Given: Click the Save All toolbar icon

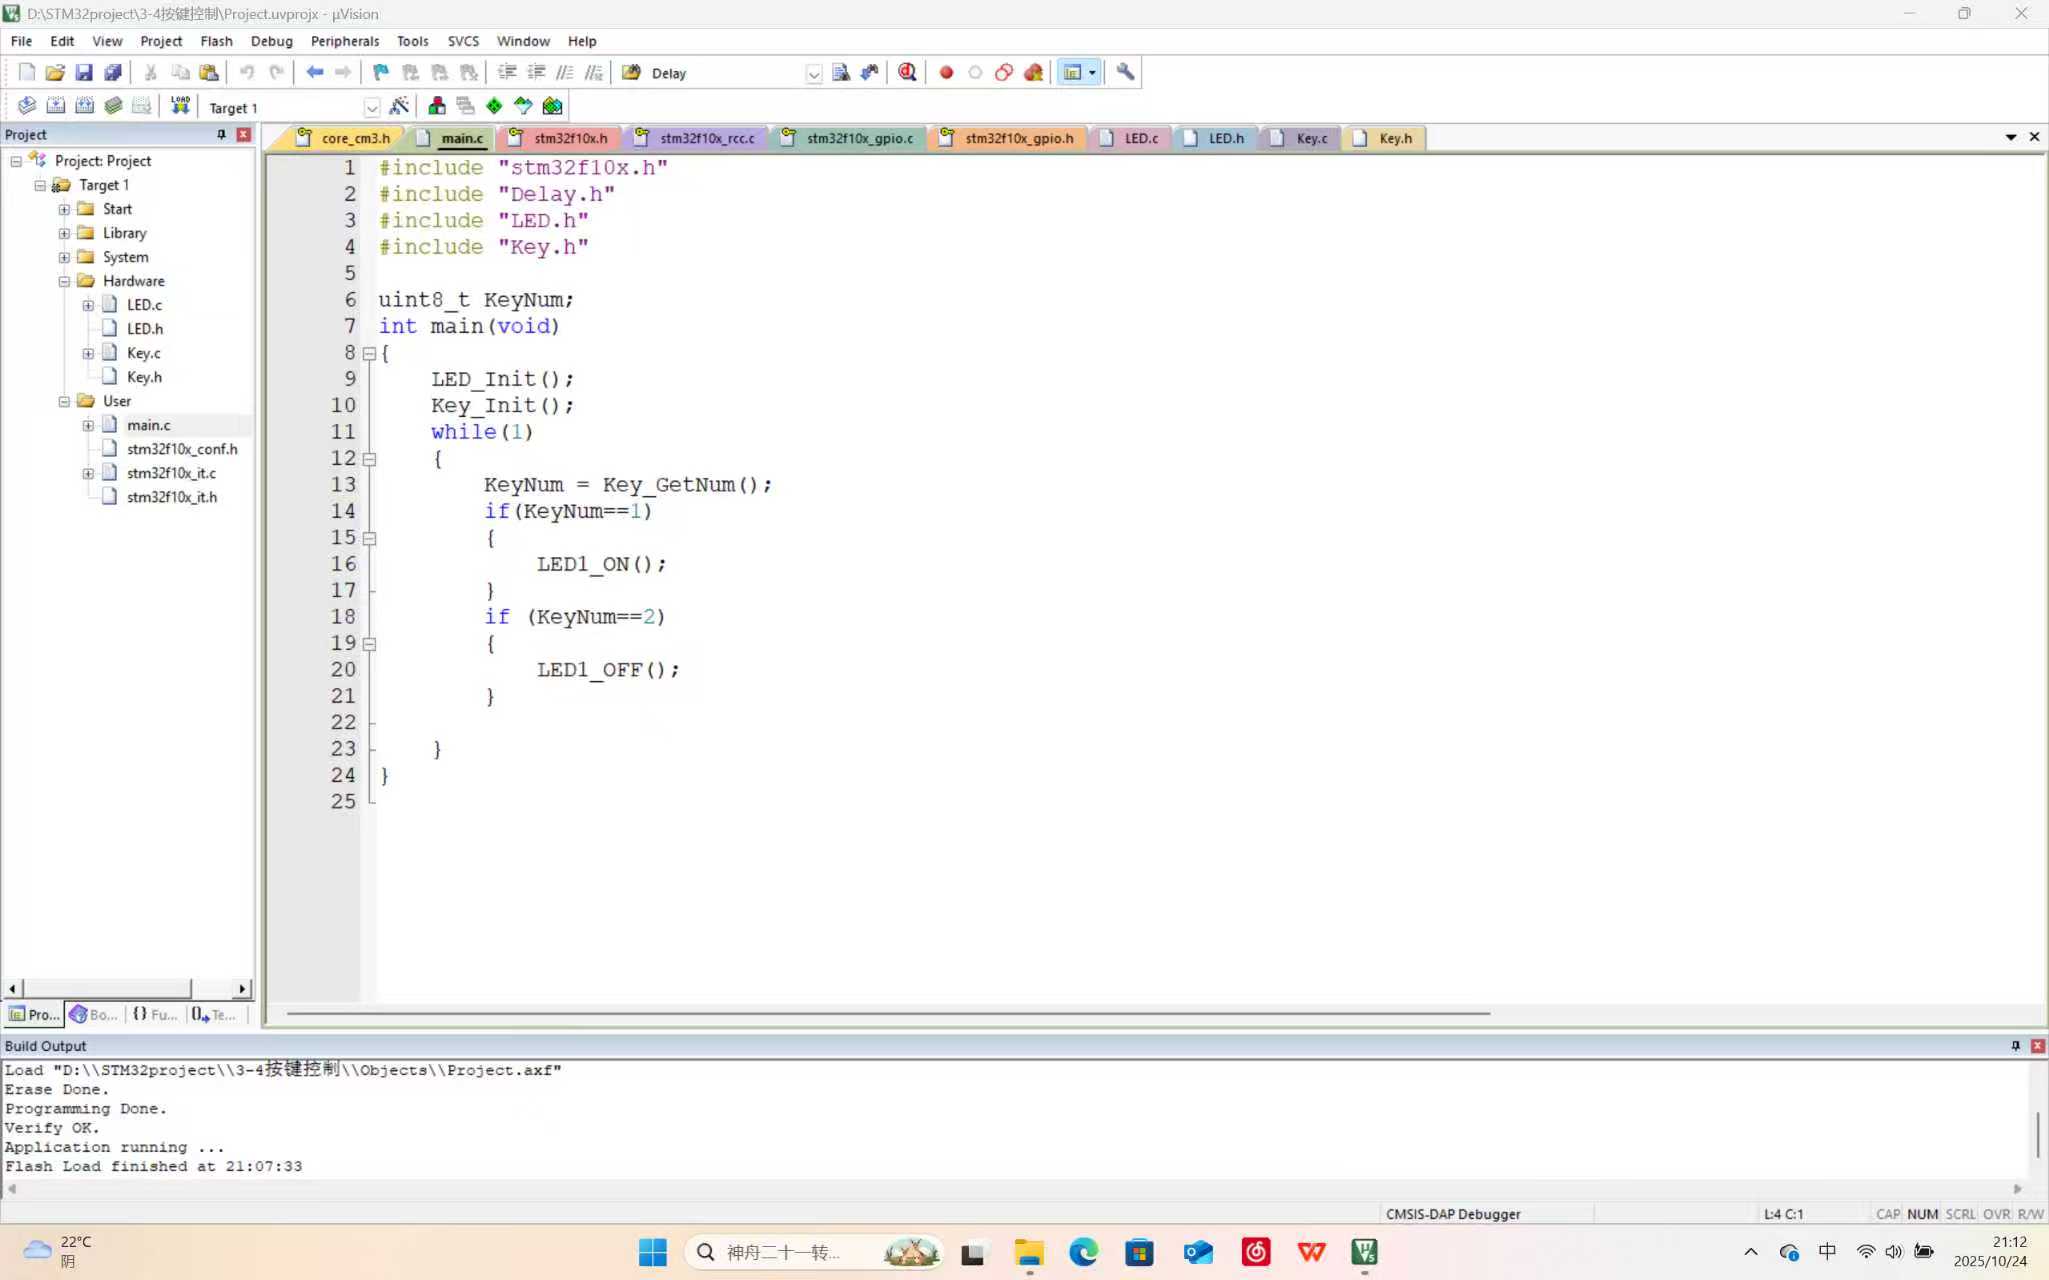Looking at the screenshot, I should pos(113,72).
